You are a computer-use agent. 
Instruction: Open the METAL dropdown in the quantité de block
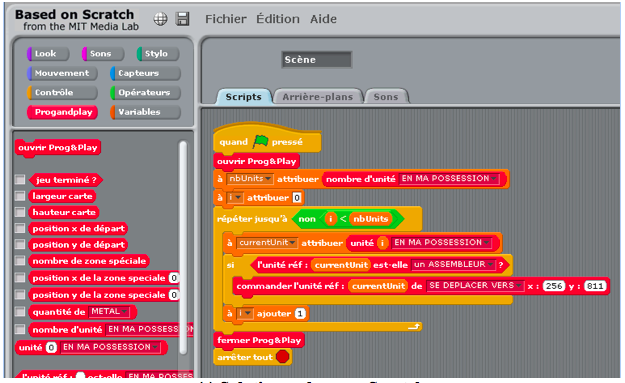(109, 311)
